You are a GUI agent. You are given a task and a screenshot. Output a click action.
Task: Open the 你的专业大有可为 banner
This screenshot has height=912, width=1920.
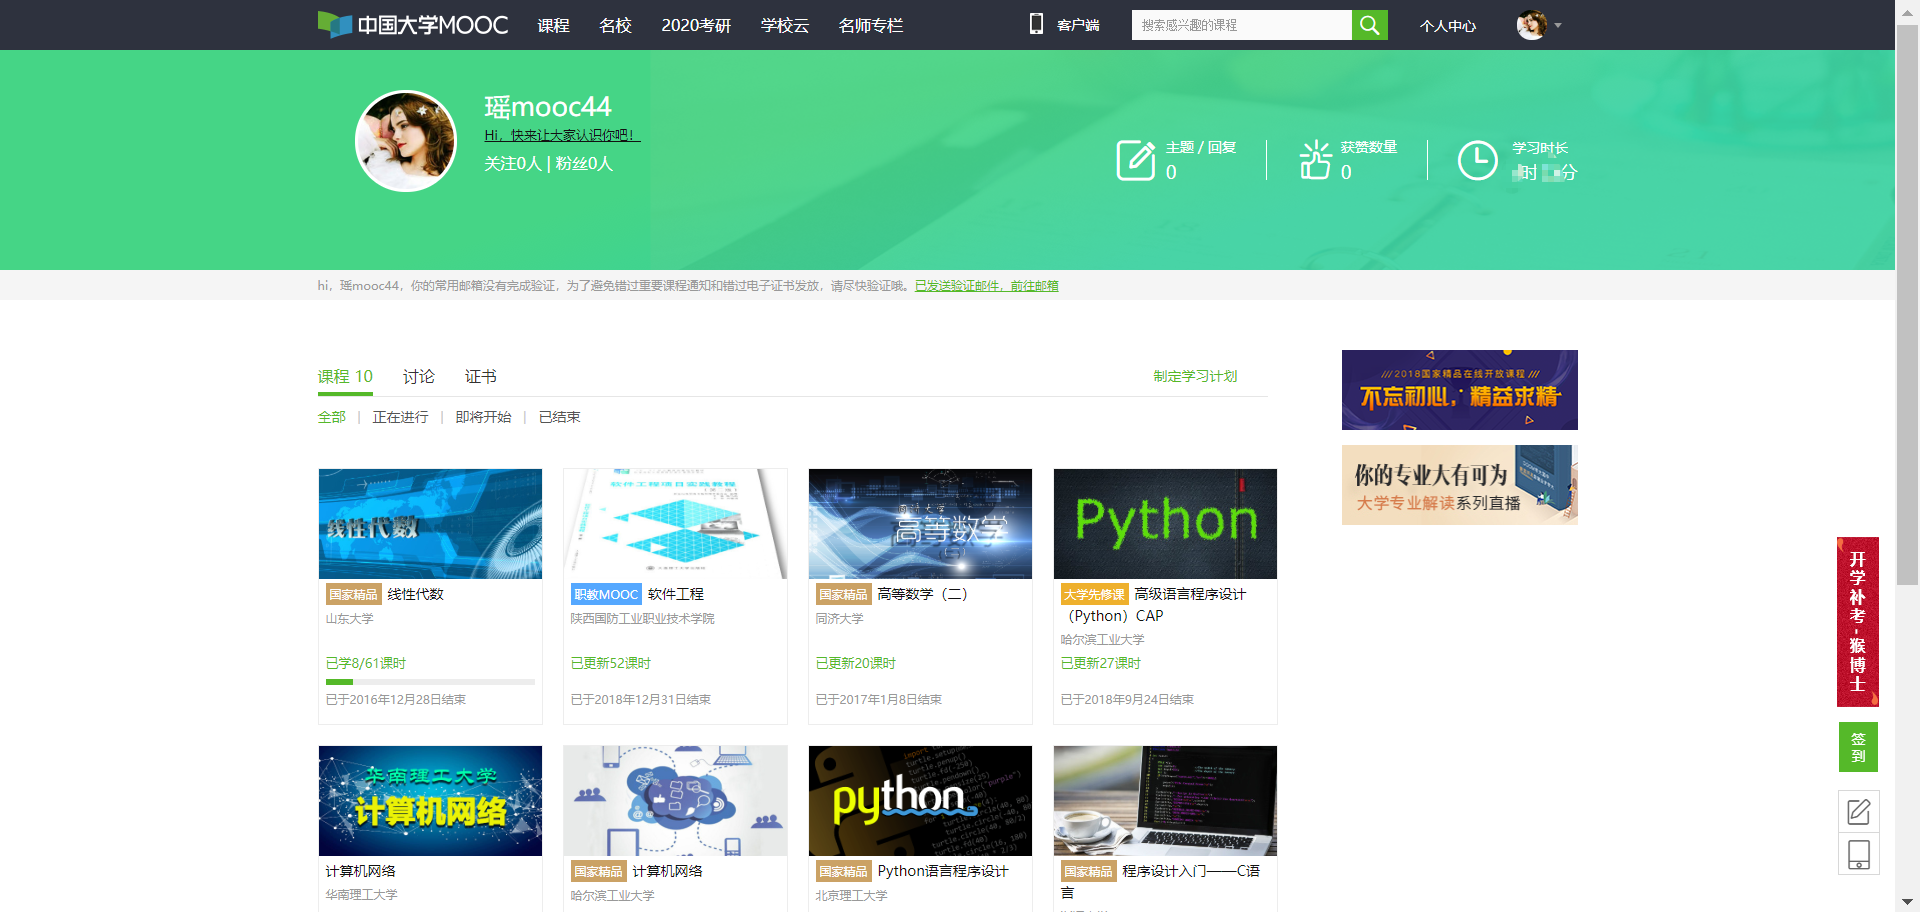click(x=1459, y=485)
